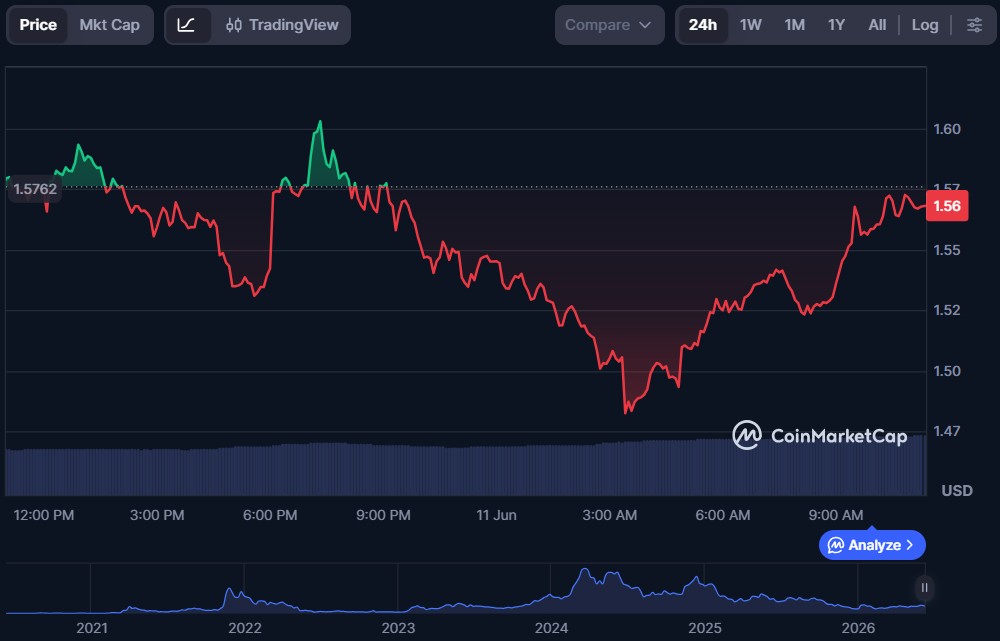Viewport: 1000px width, 641px height.
Task: Click the 1.47 price axis label
Action: [x=946, y=431]
